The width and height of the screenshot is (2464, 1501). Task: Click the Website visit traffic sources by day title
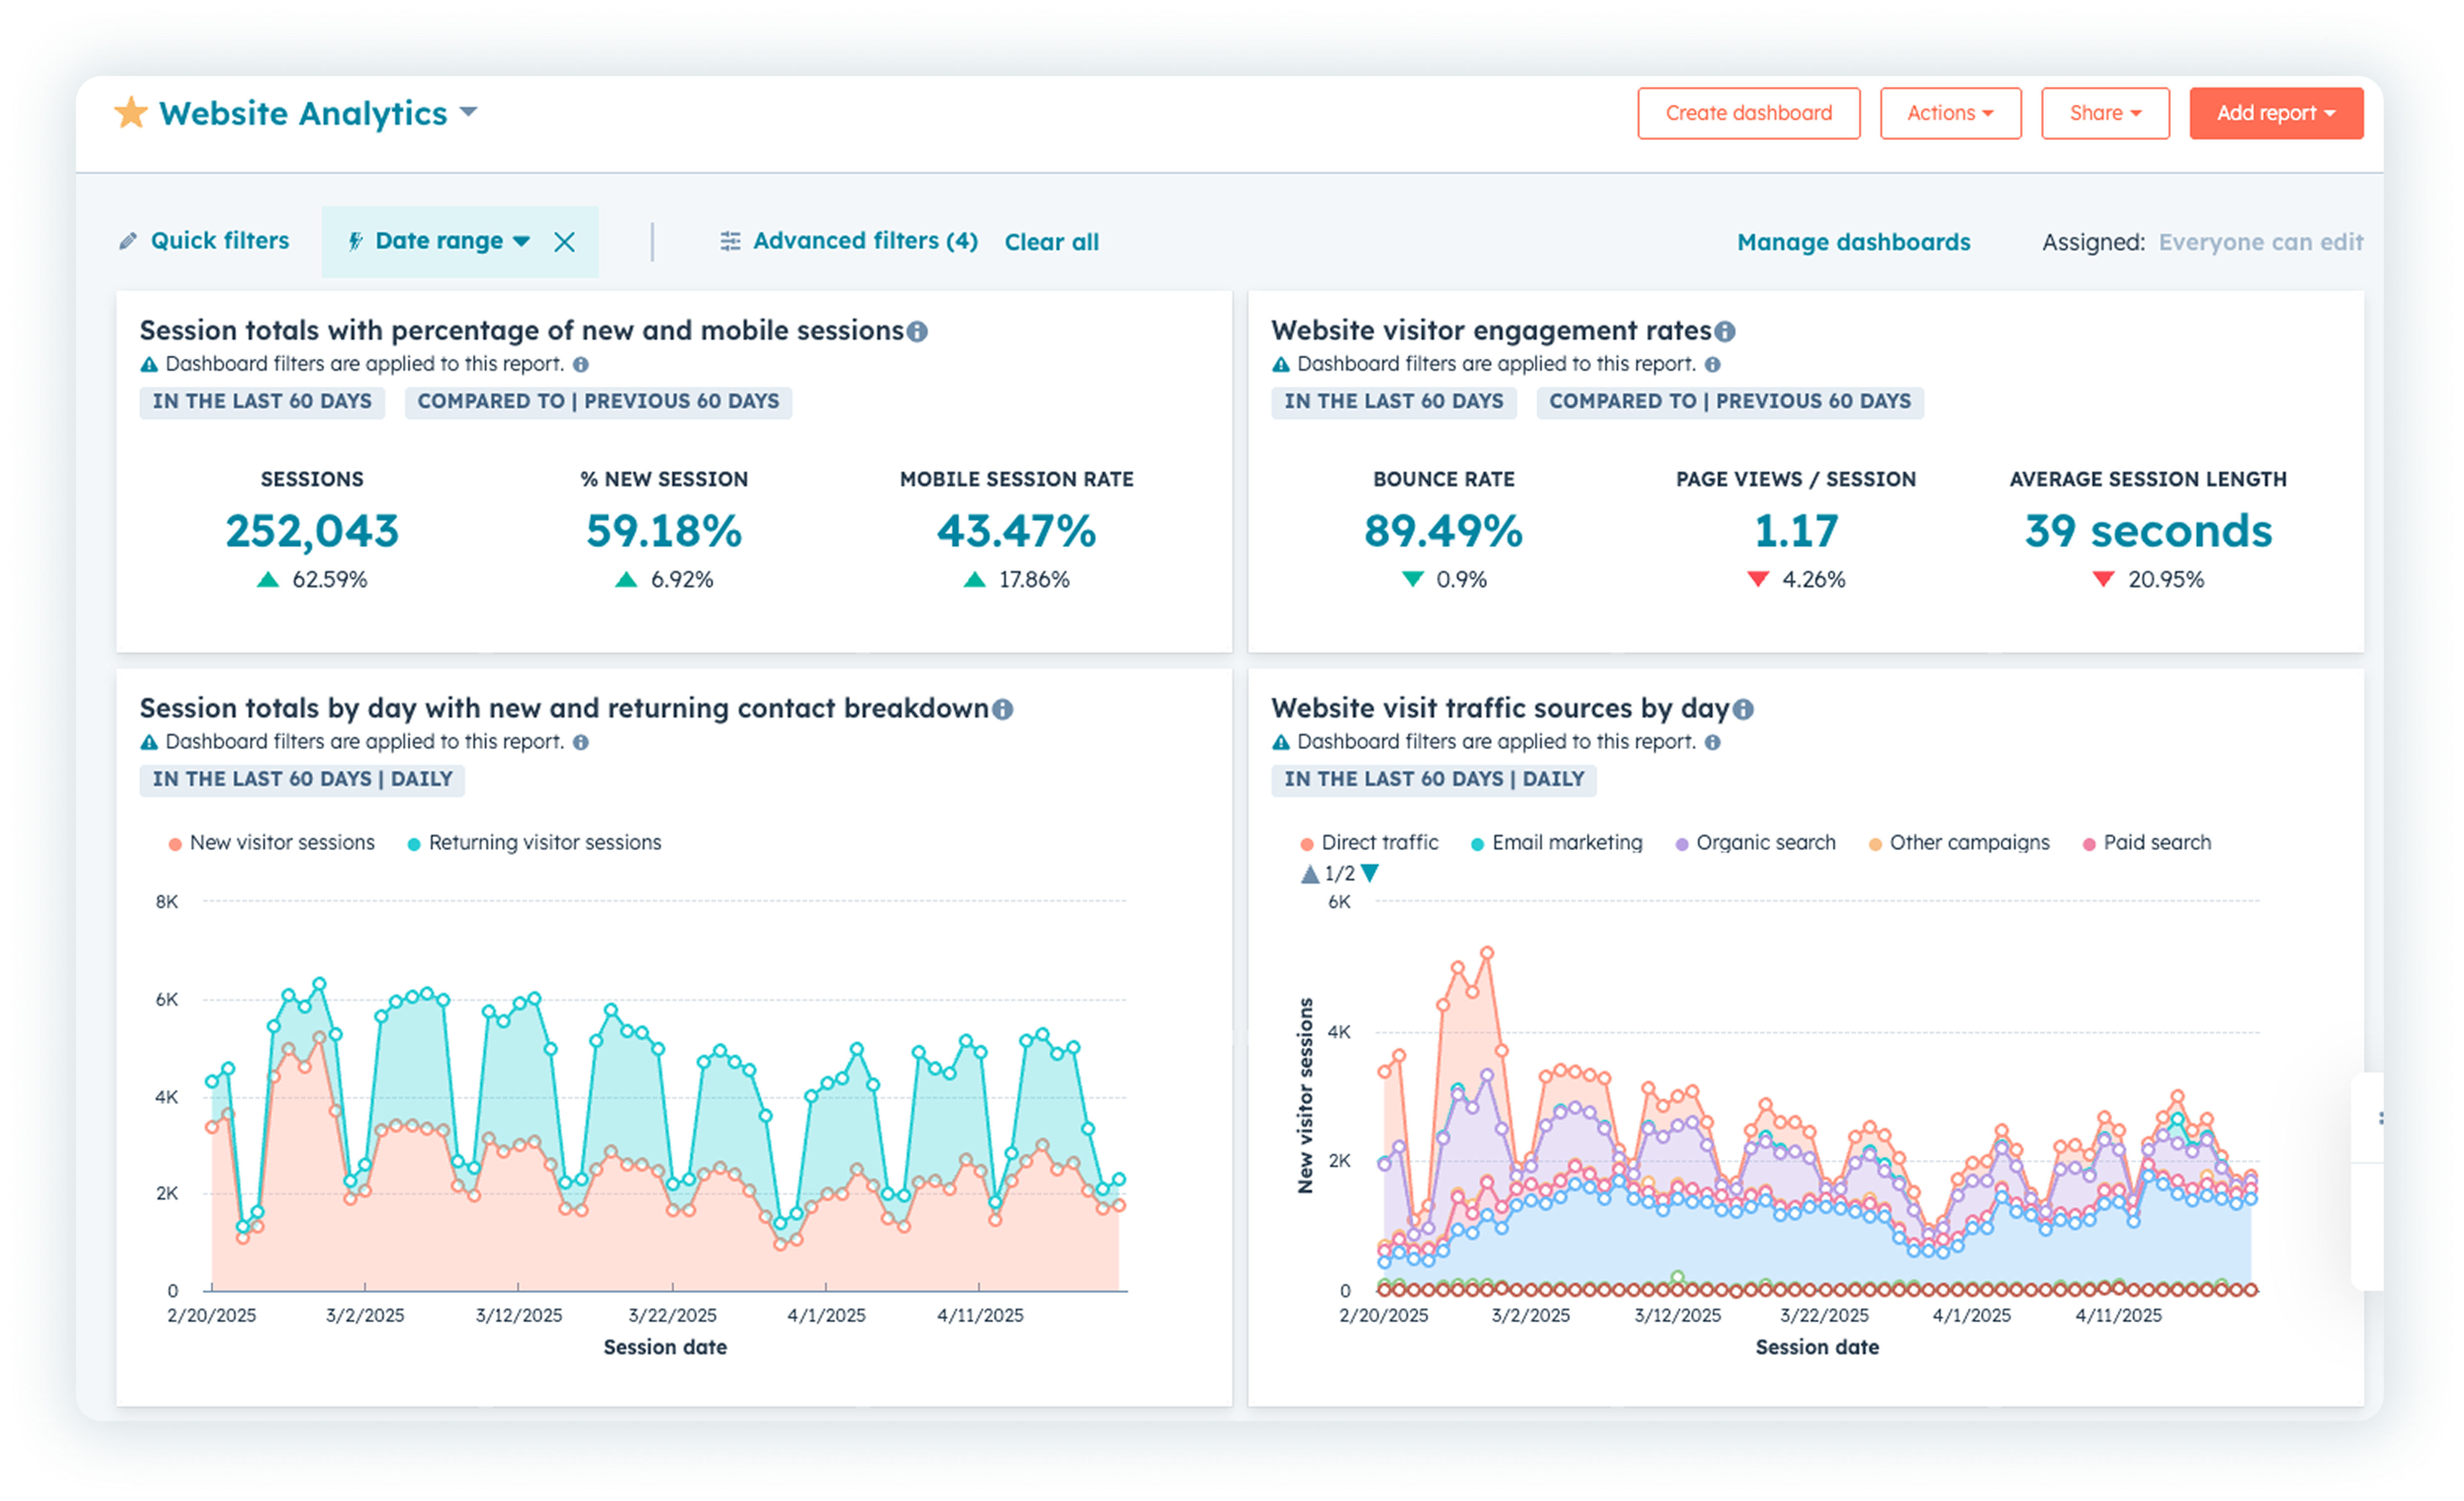1500,709
